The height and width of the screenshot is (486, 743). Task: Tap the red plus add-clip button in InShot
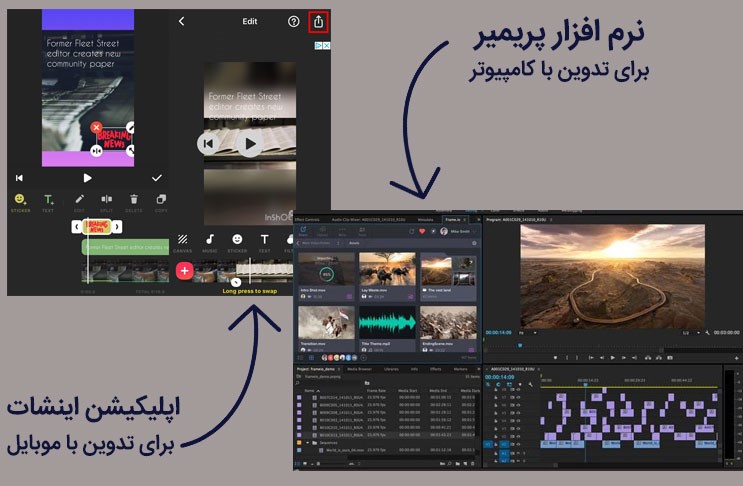(x=185, y=271)
